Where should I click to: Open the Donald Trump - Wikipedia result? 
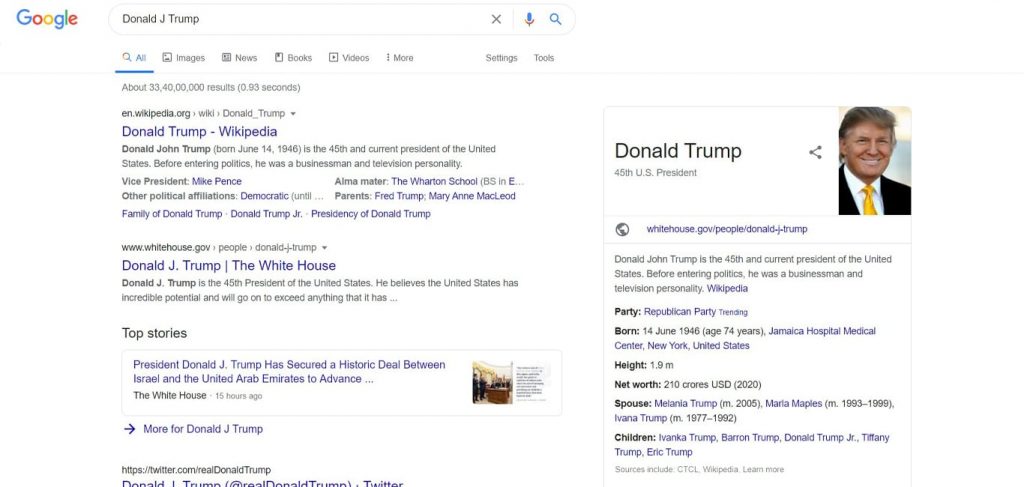point(199,131)
